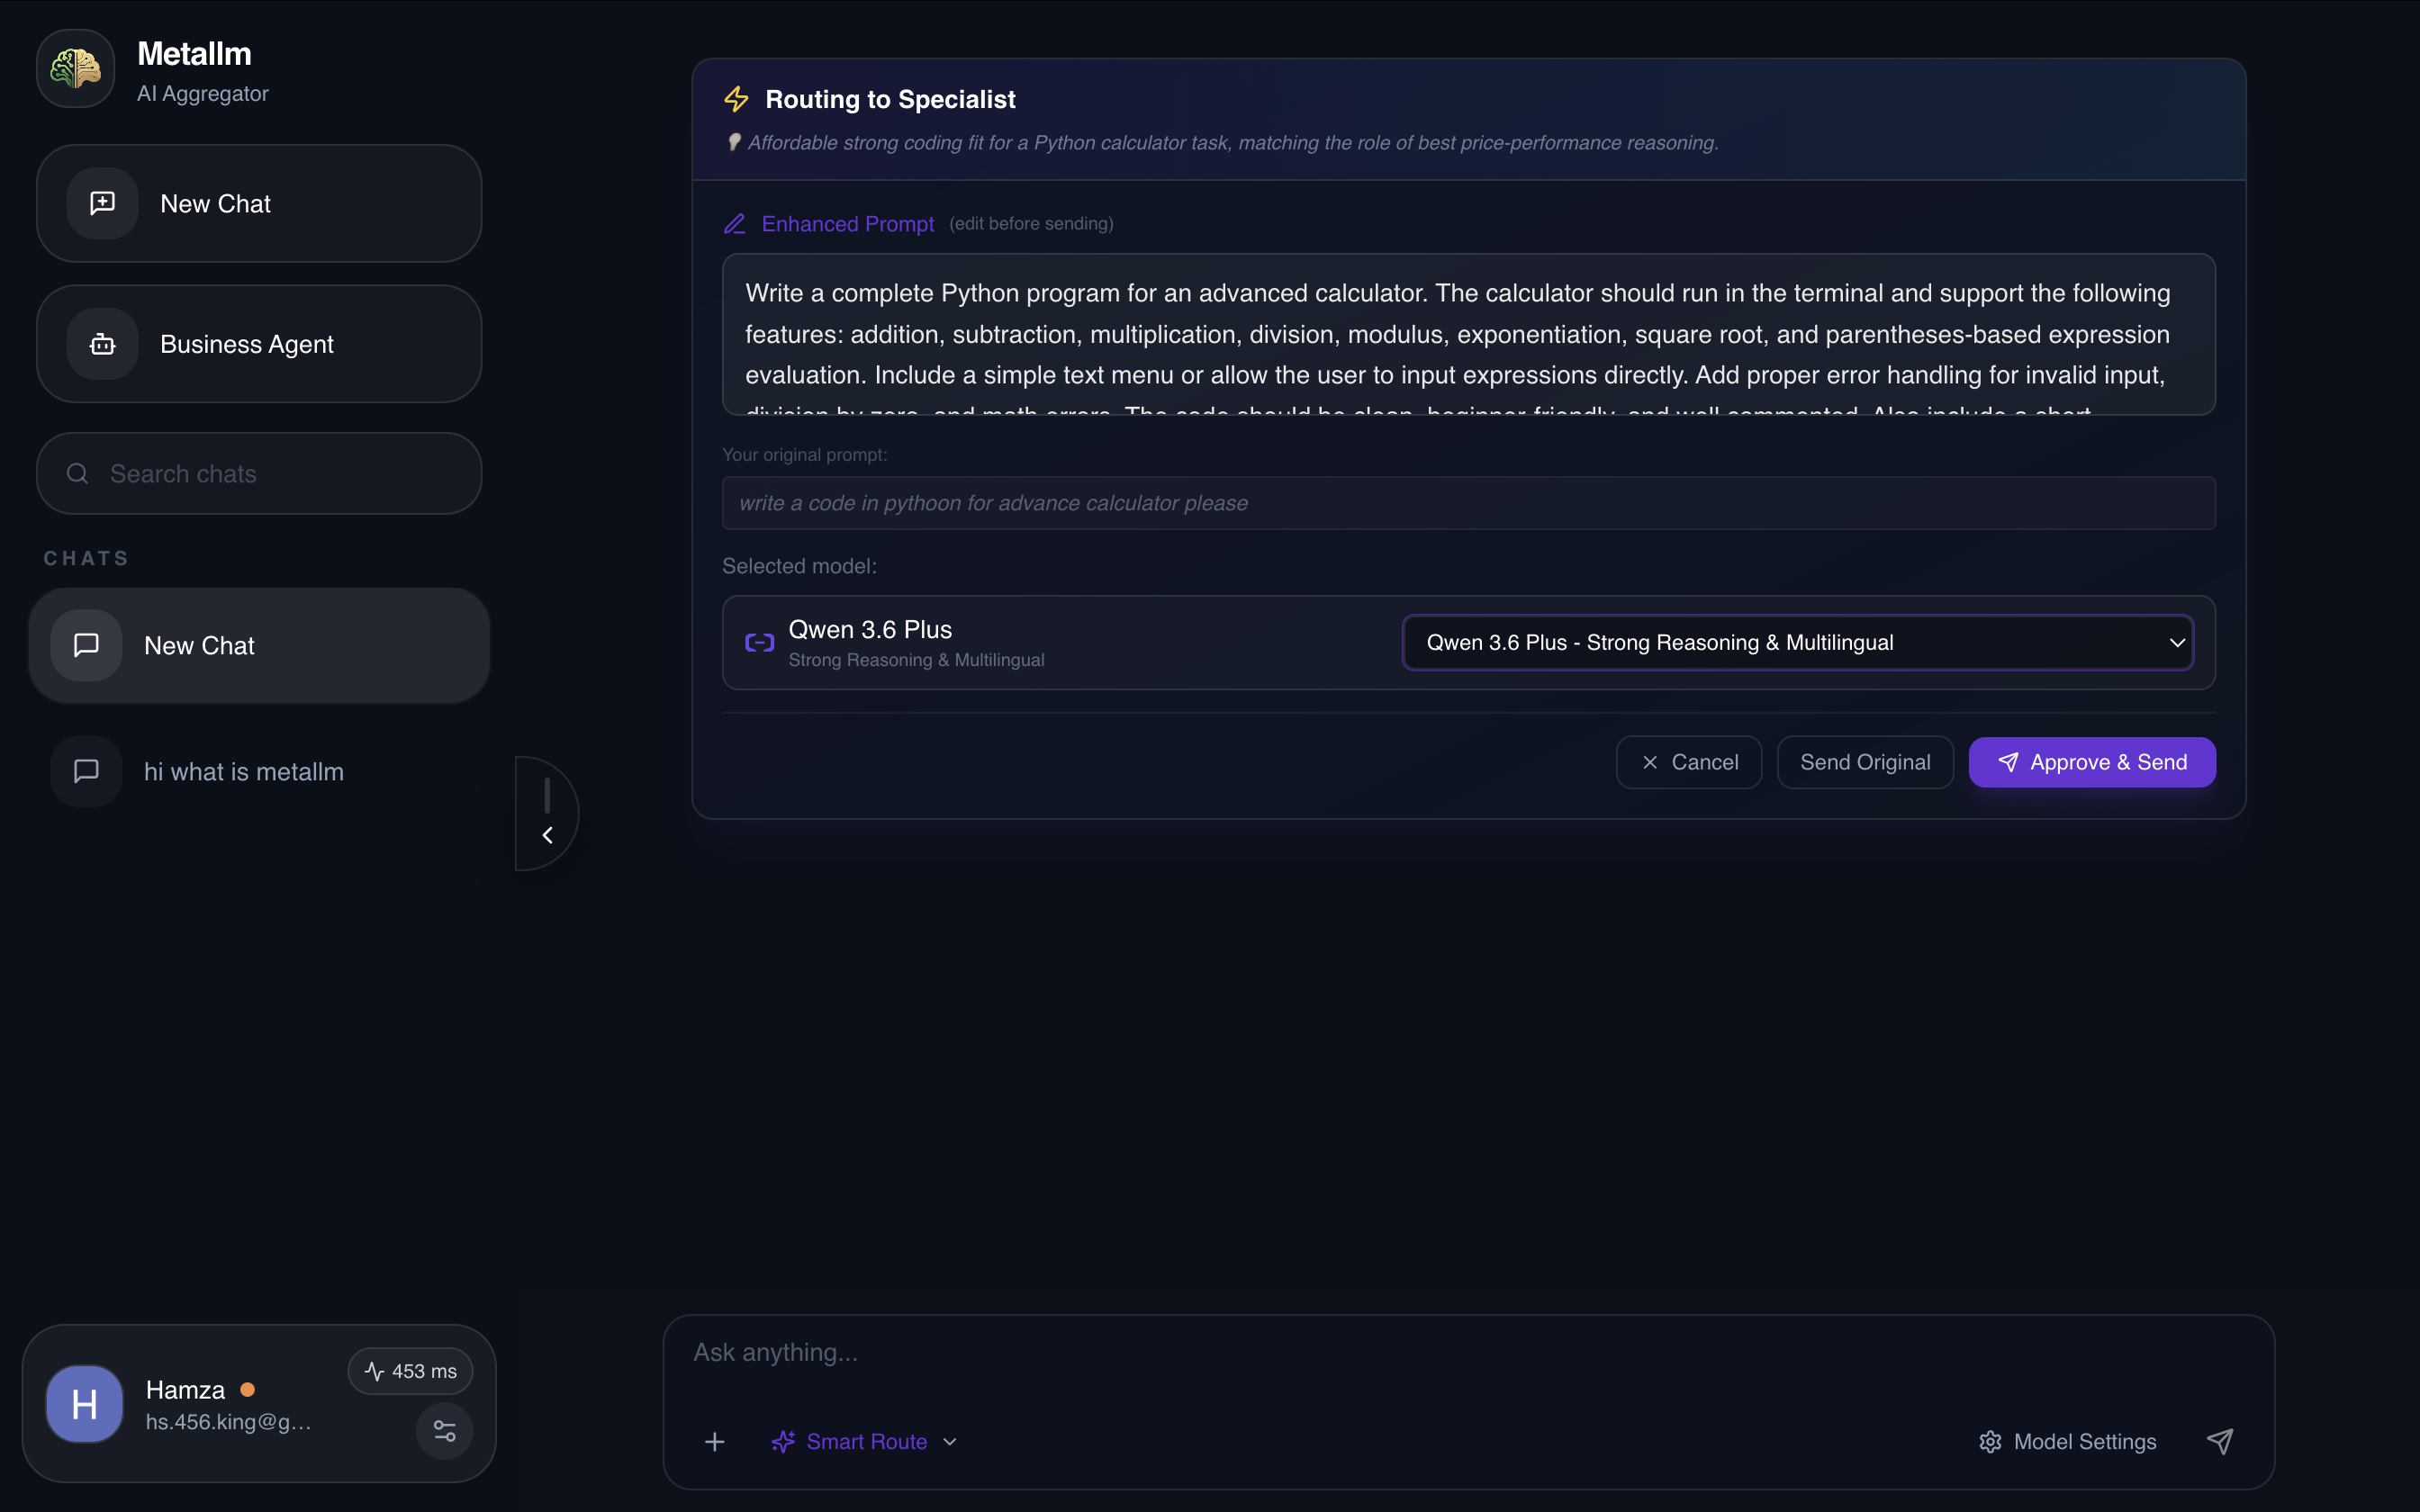2420x1512 pixels.
Task: Click the 'Strong Reasoning & Multilingual' subtitle
Action: pyautogui.click(x=916, y=660)
